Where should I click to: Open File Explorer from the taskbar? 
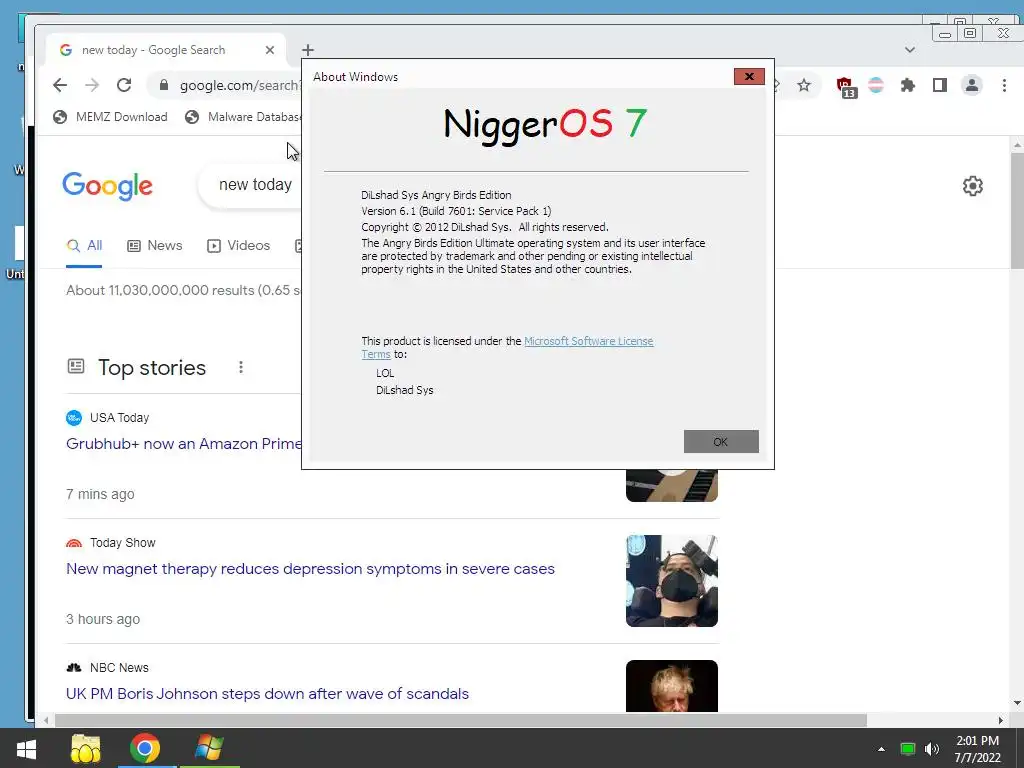pos(86,748)
